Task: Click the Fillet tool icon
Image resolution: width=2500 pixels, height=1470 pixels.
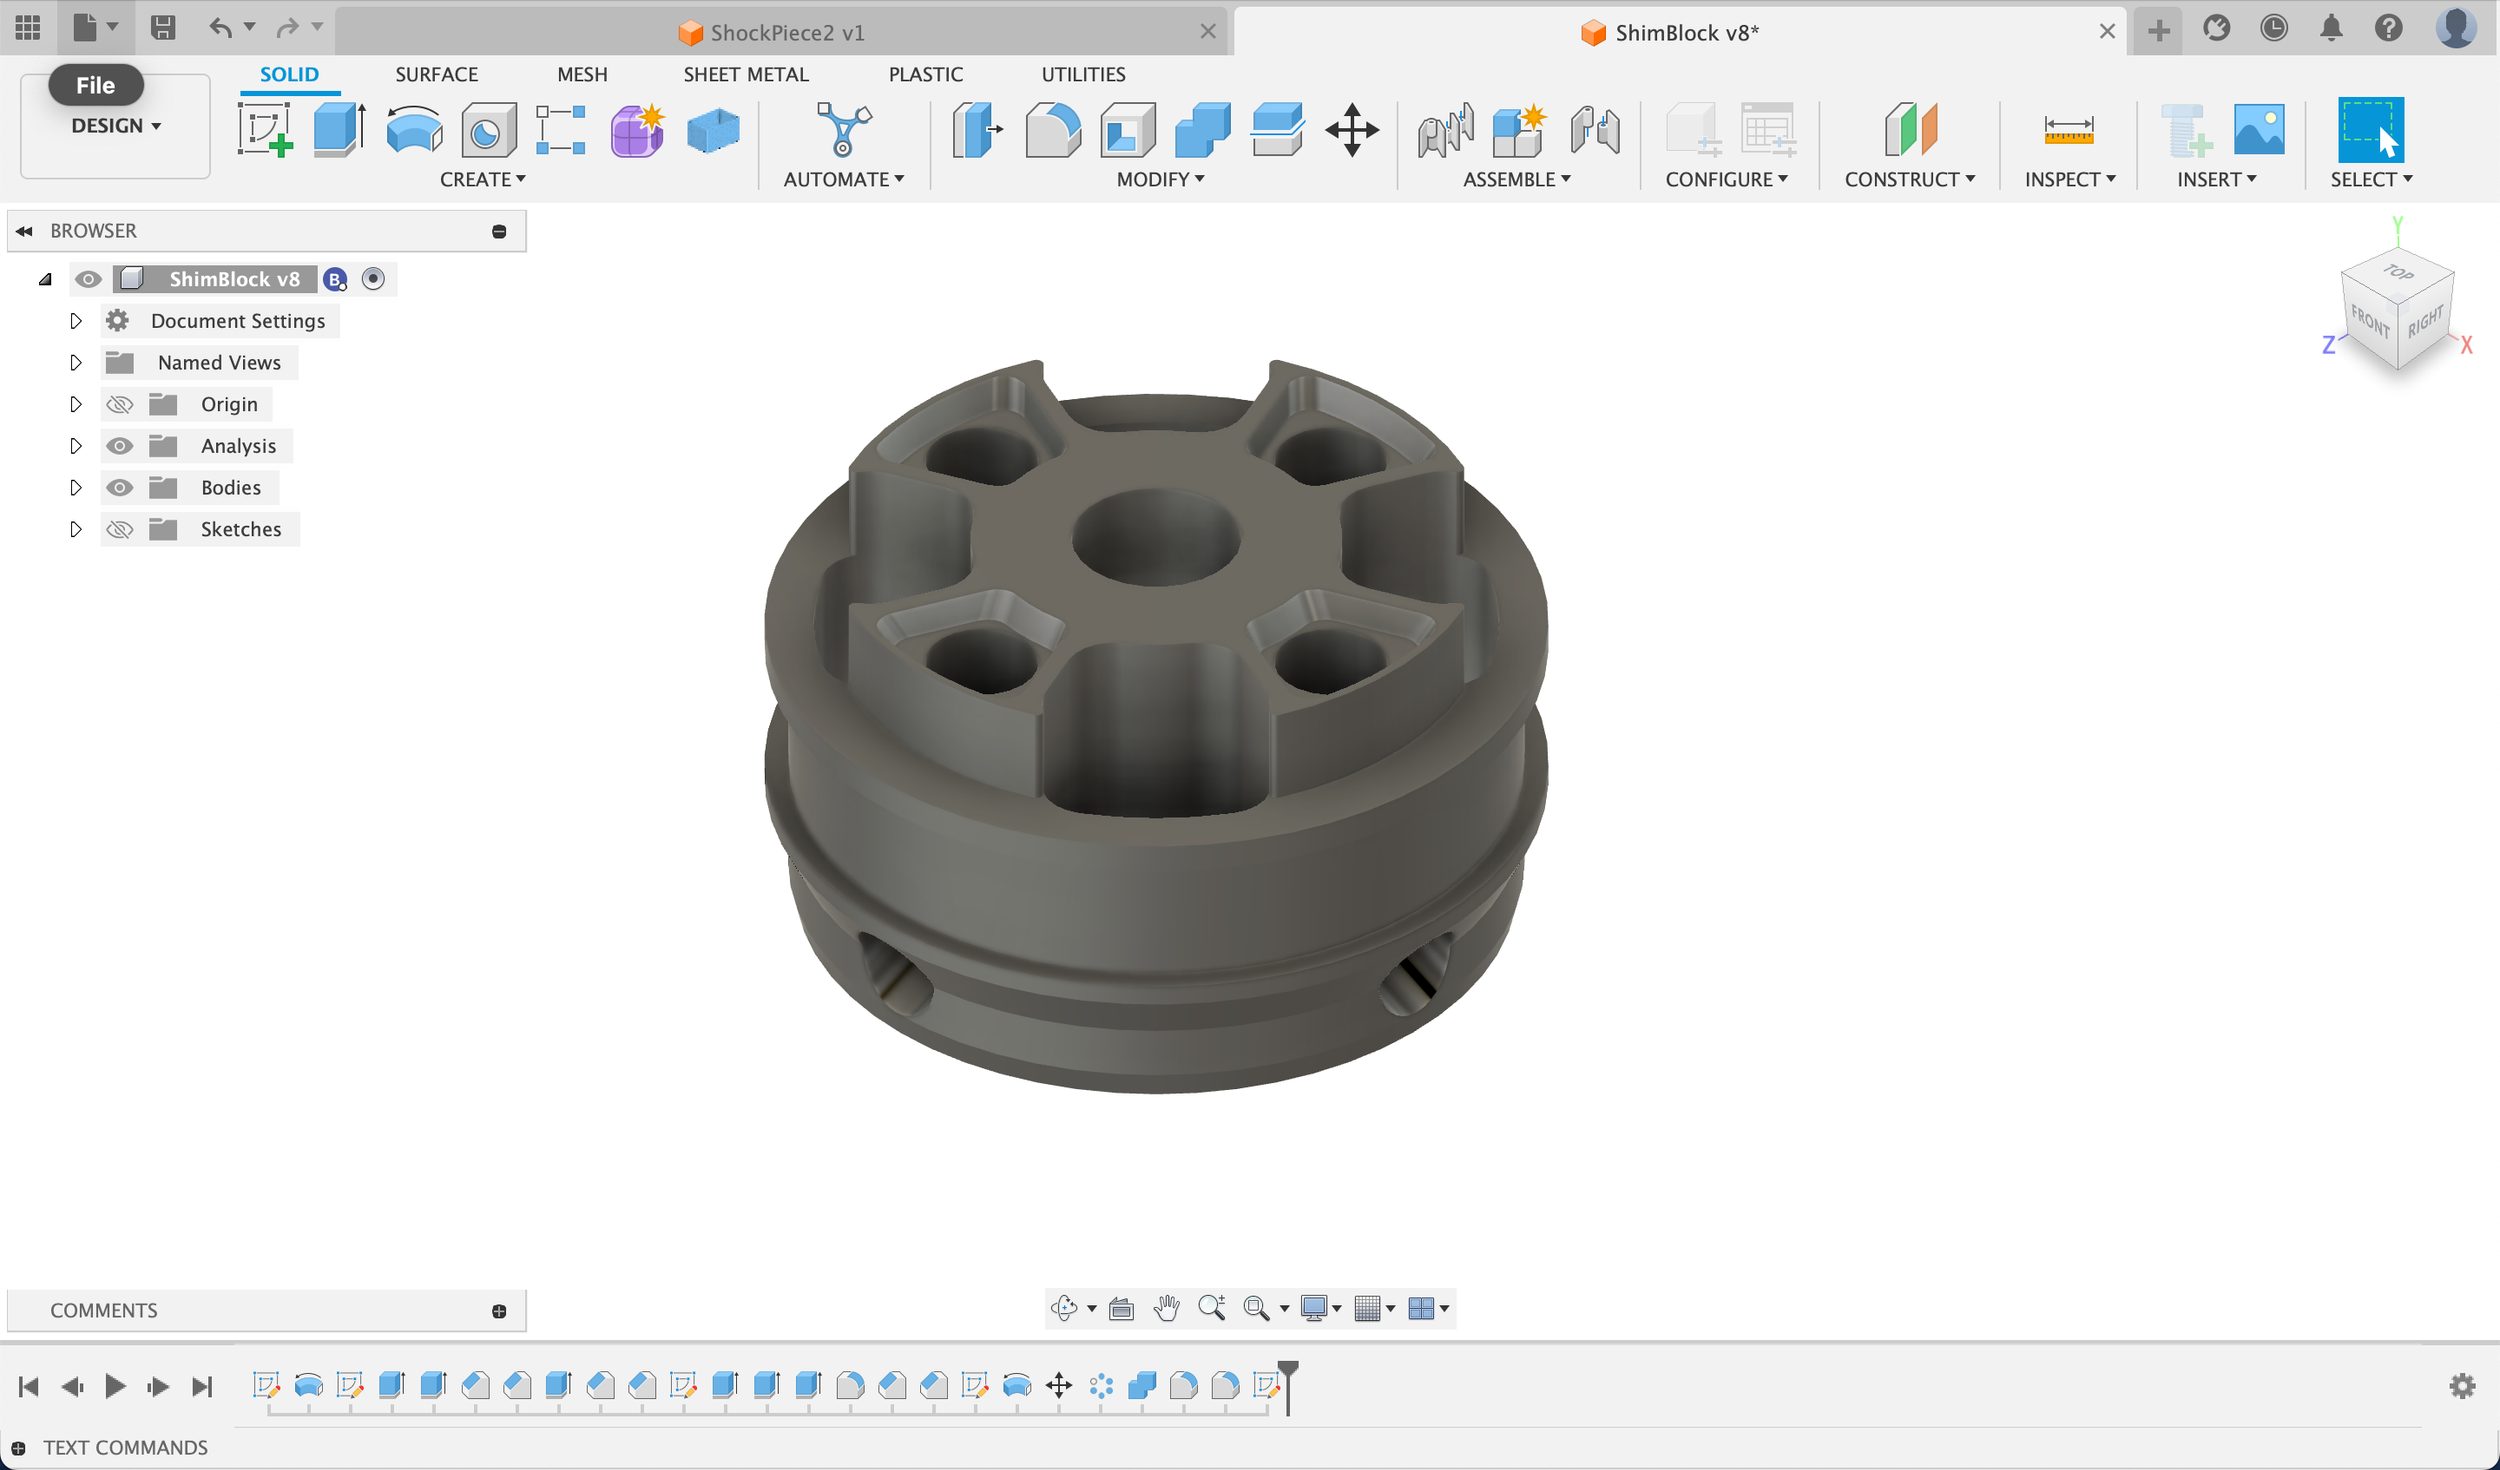Action: 1052,130
